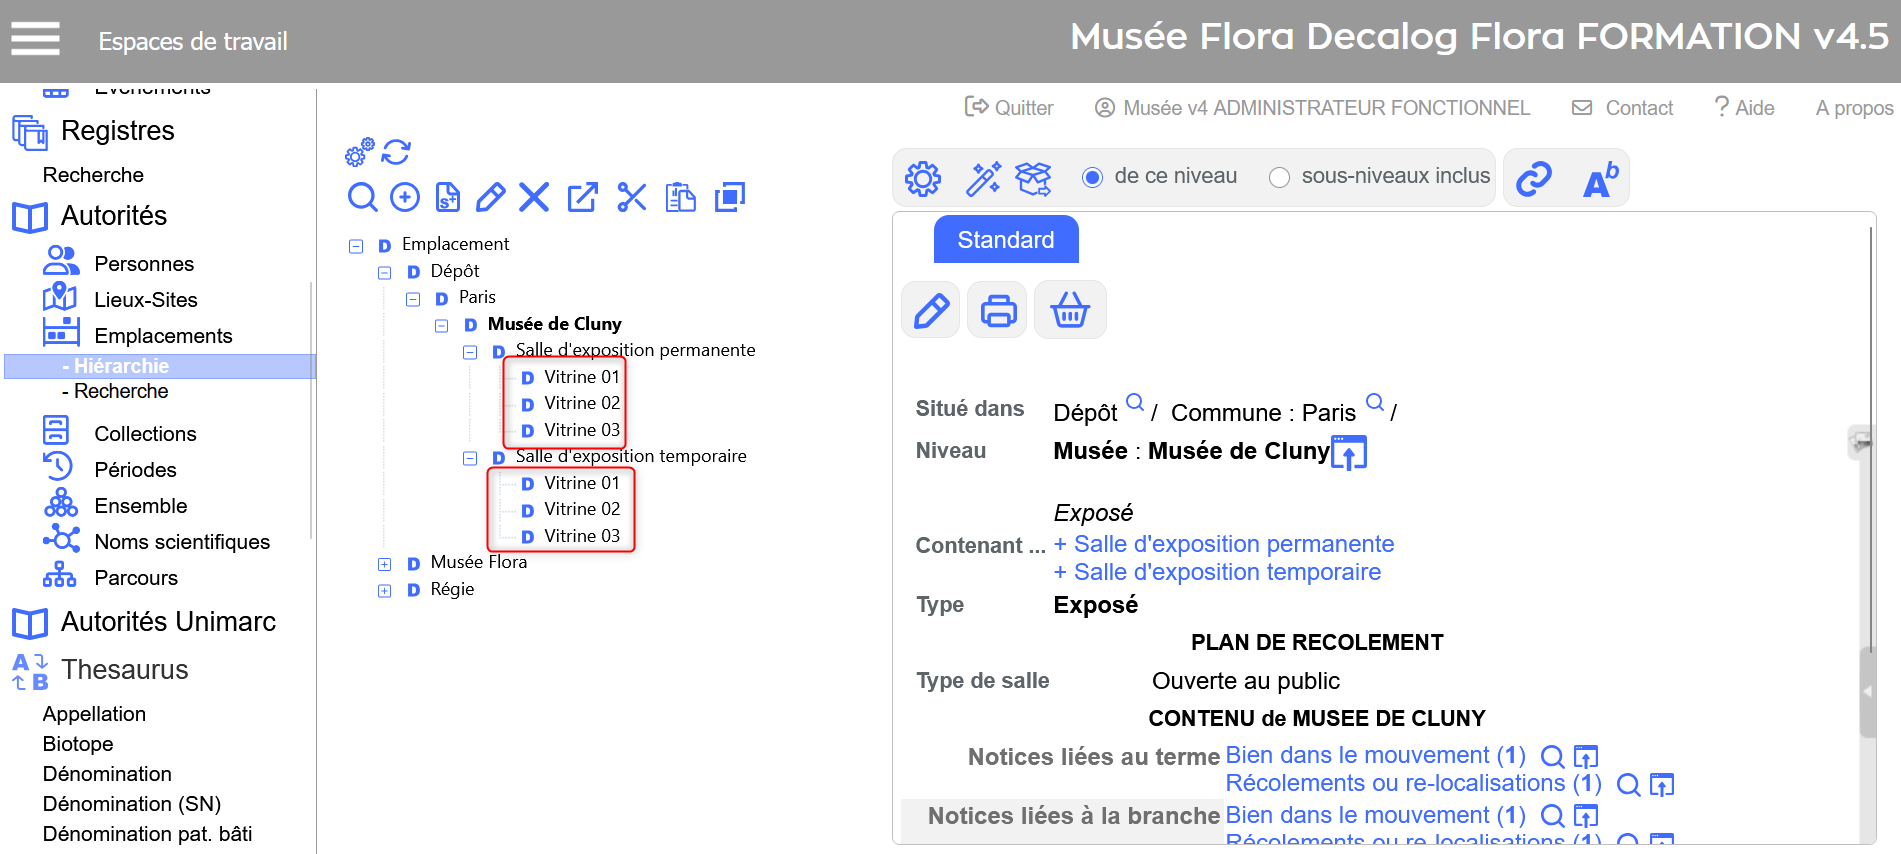Screen dimensions: 1901x854
Task: Click the notice panel vertical scrollbar
Action: [x=1866, y=690]
